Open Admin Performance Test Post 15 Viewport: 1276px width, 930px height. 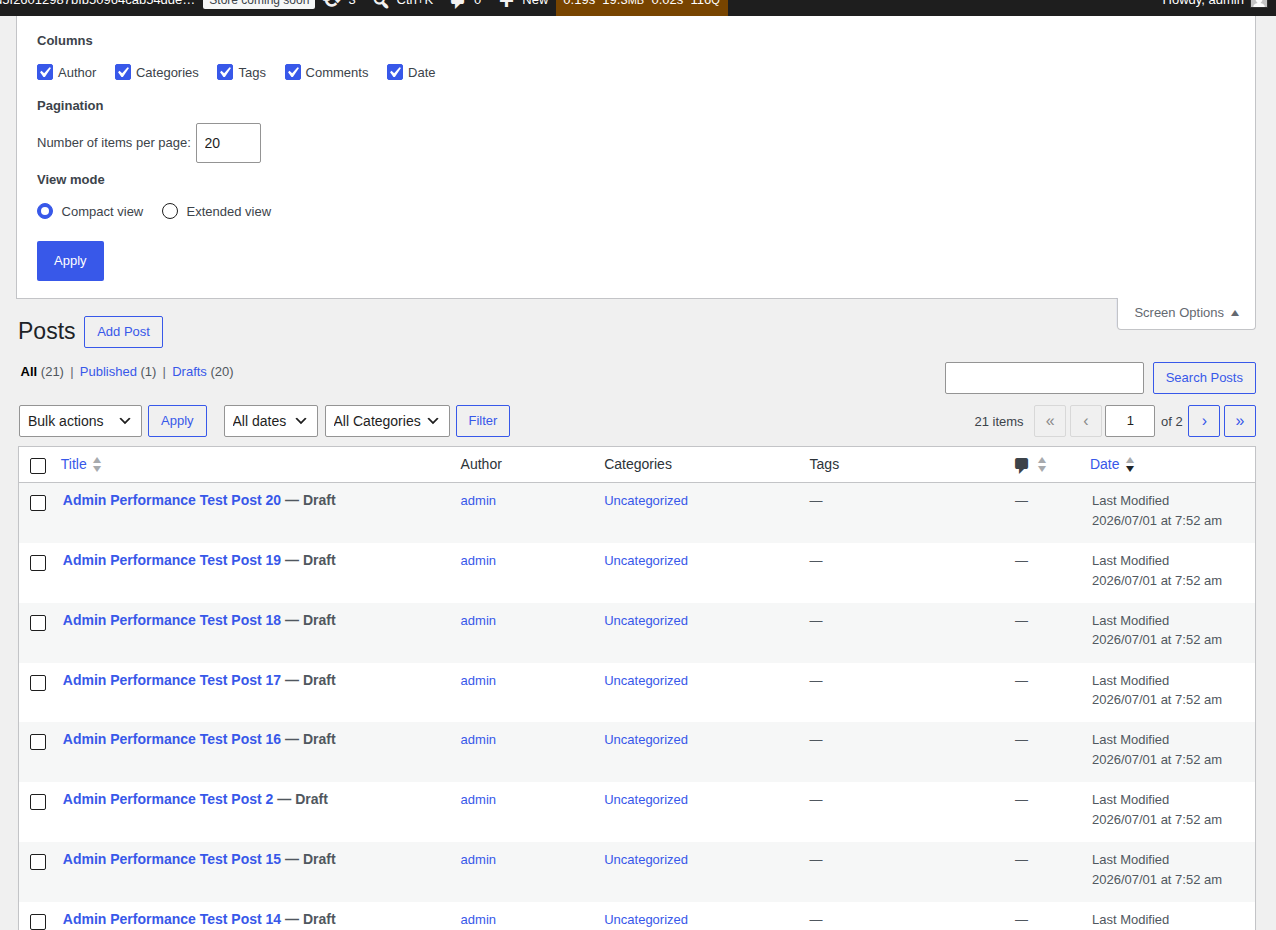(x=172, y=859)
